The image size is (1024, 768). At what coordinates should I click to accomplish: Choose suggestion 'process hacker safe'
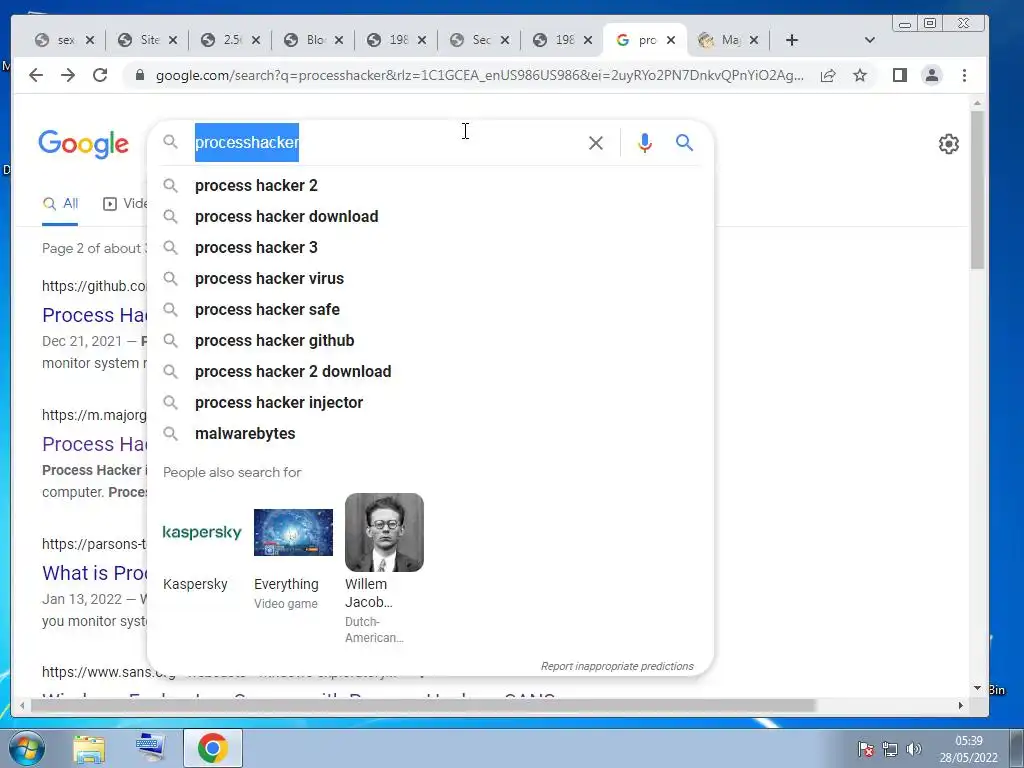click(x=430, y=310)
